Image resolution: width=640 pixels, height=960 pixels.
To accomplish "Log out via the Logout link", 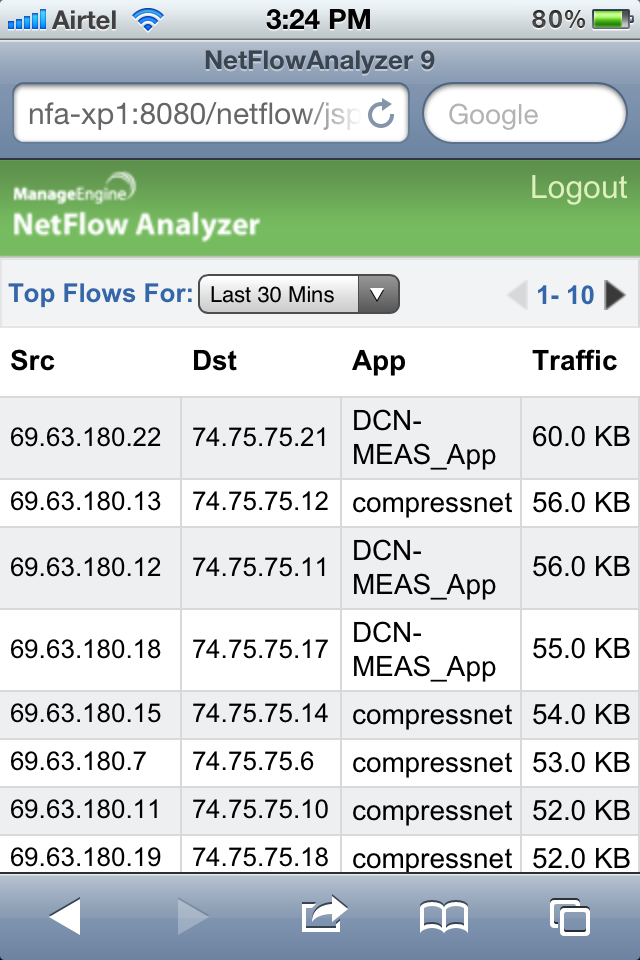I will tap(579, 187).
